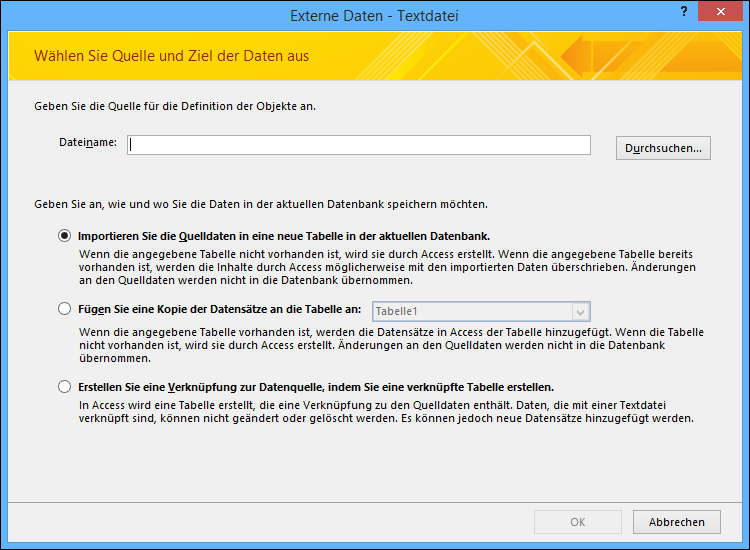Screen dimensions: 750x550
Task: Expand the Tabelle1 table dropdown arrow
Action: click(581, 312)
